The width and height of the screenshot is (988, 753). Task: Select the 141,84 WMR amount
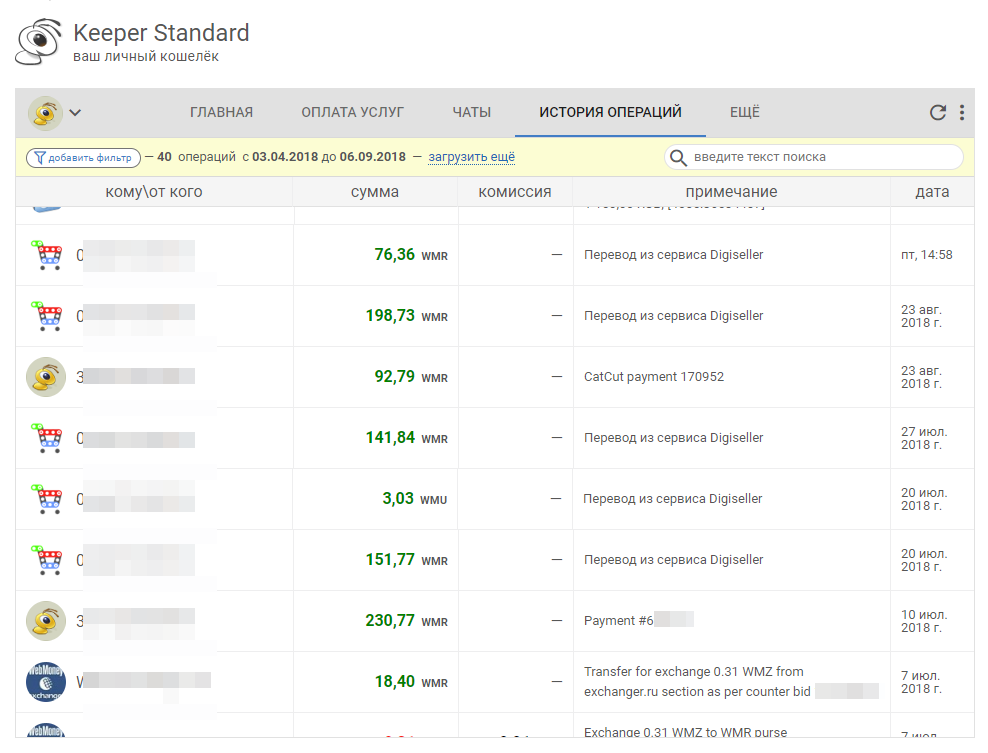coord(406,438)
